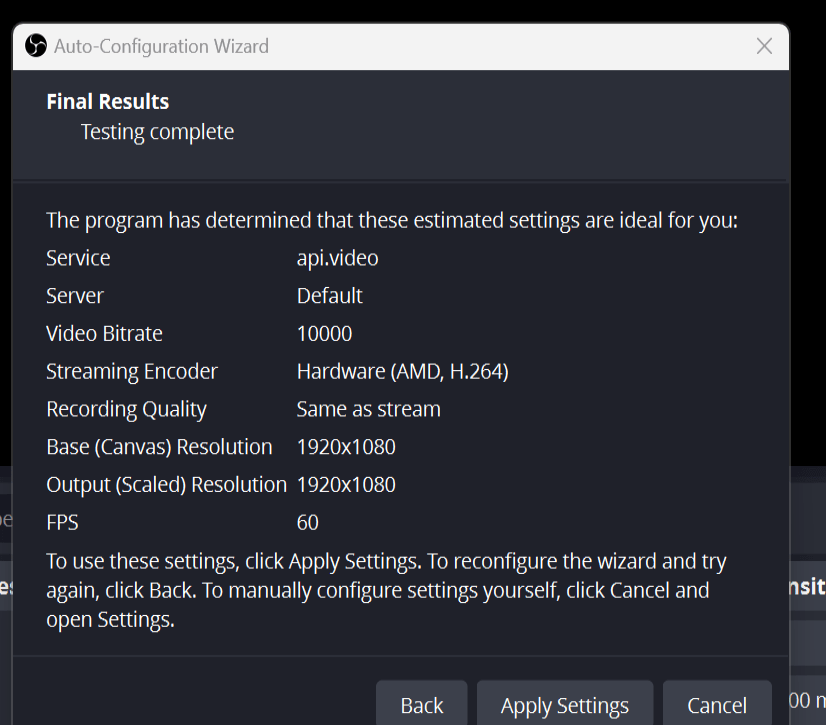Select the 'Final Results' heading
826x725 pixels.
coord(108,102)
